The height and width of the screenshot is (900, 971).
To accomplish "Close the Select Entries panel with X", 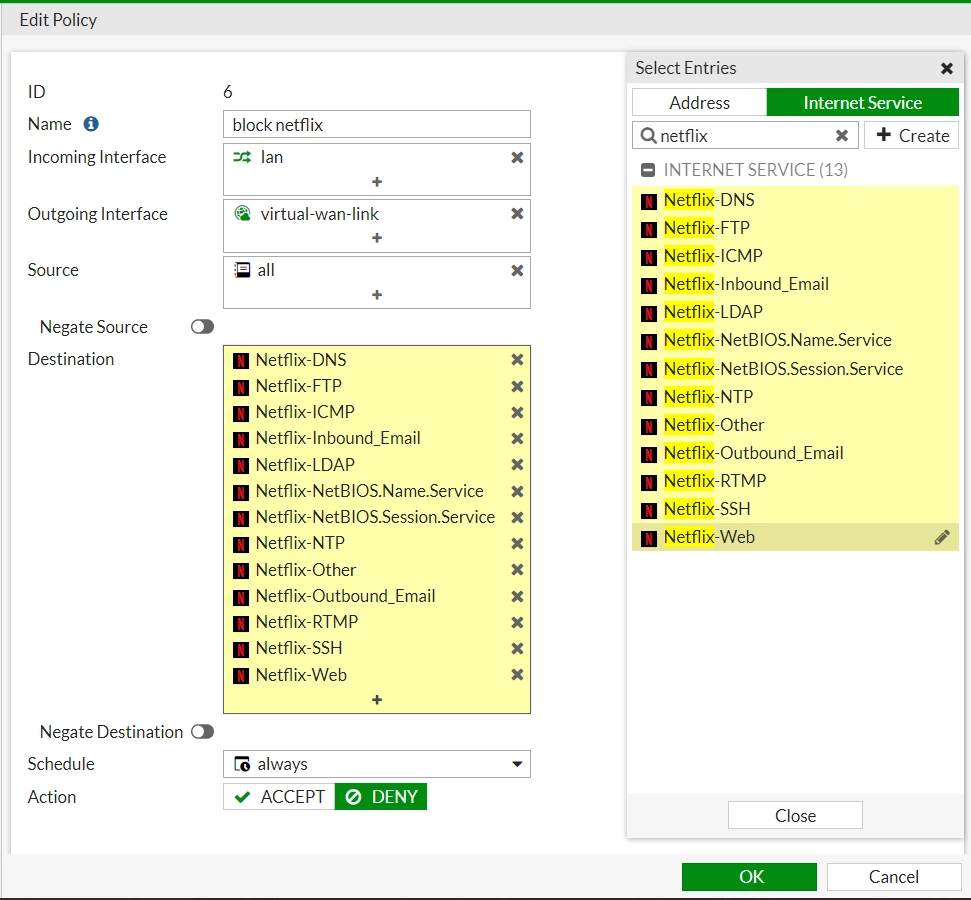I will pyautogui.click(x=946, y=68).
